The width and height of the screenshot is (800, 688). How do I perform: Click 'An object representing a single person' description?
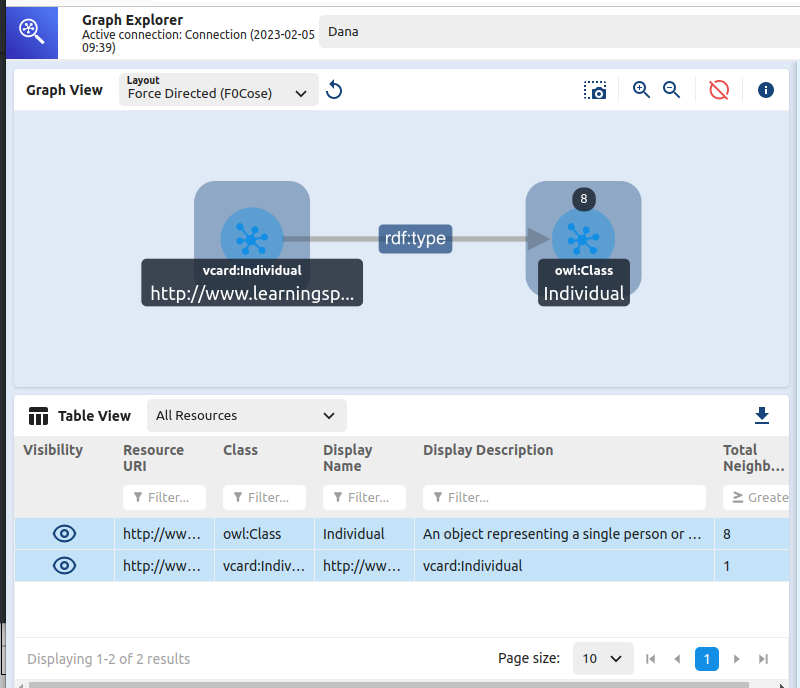point(562,534)
